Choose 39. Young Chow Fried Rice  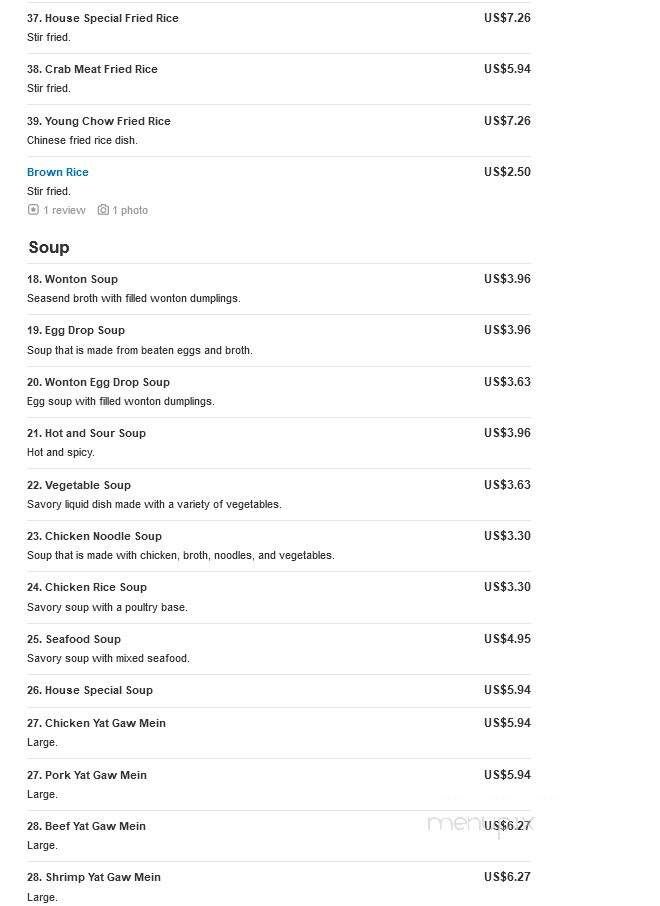(99, 121)
